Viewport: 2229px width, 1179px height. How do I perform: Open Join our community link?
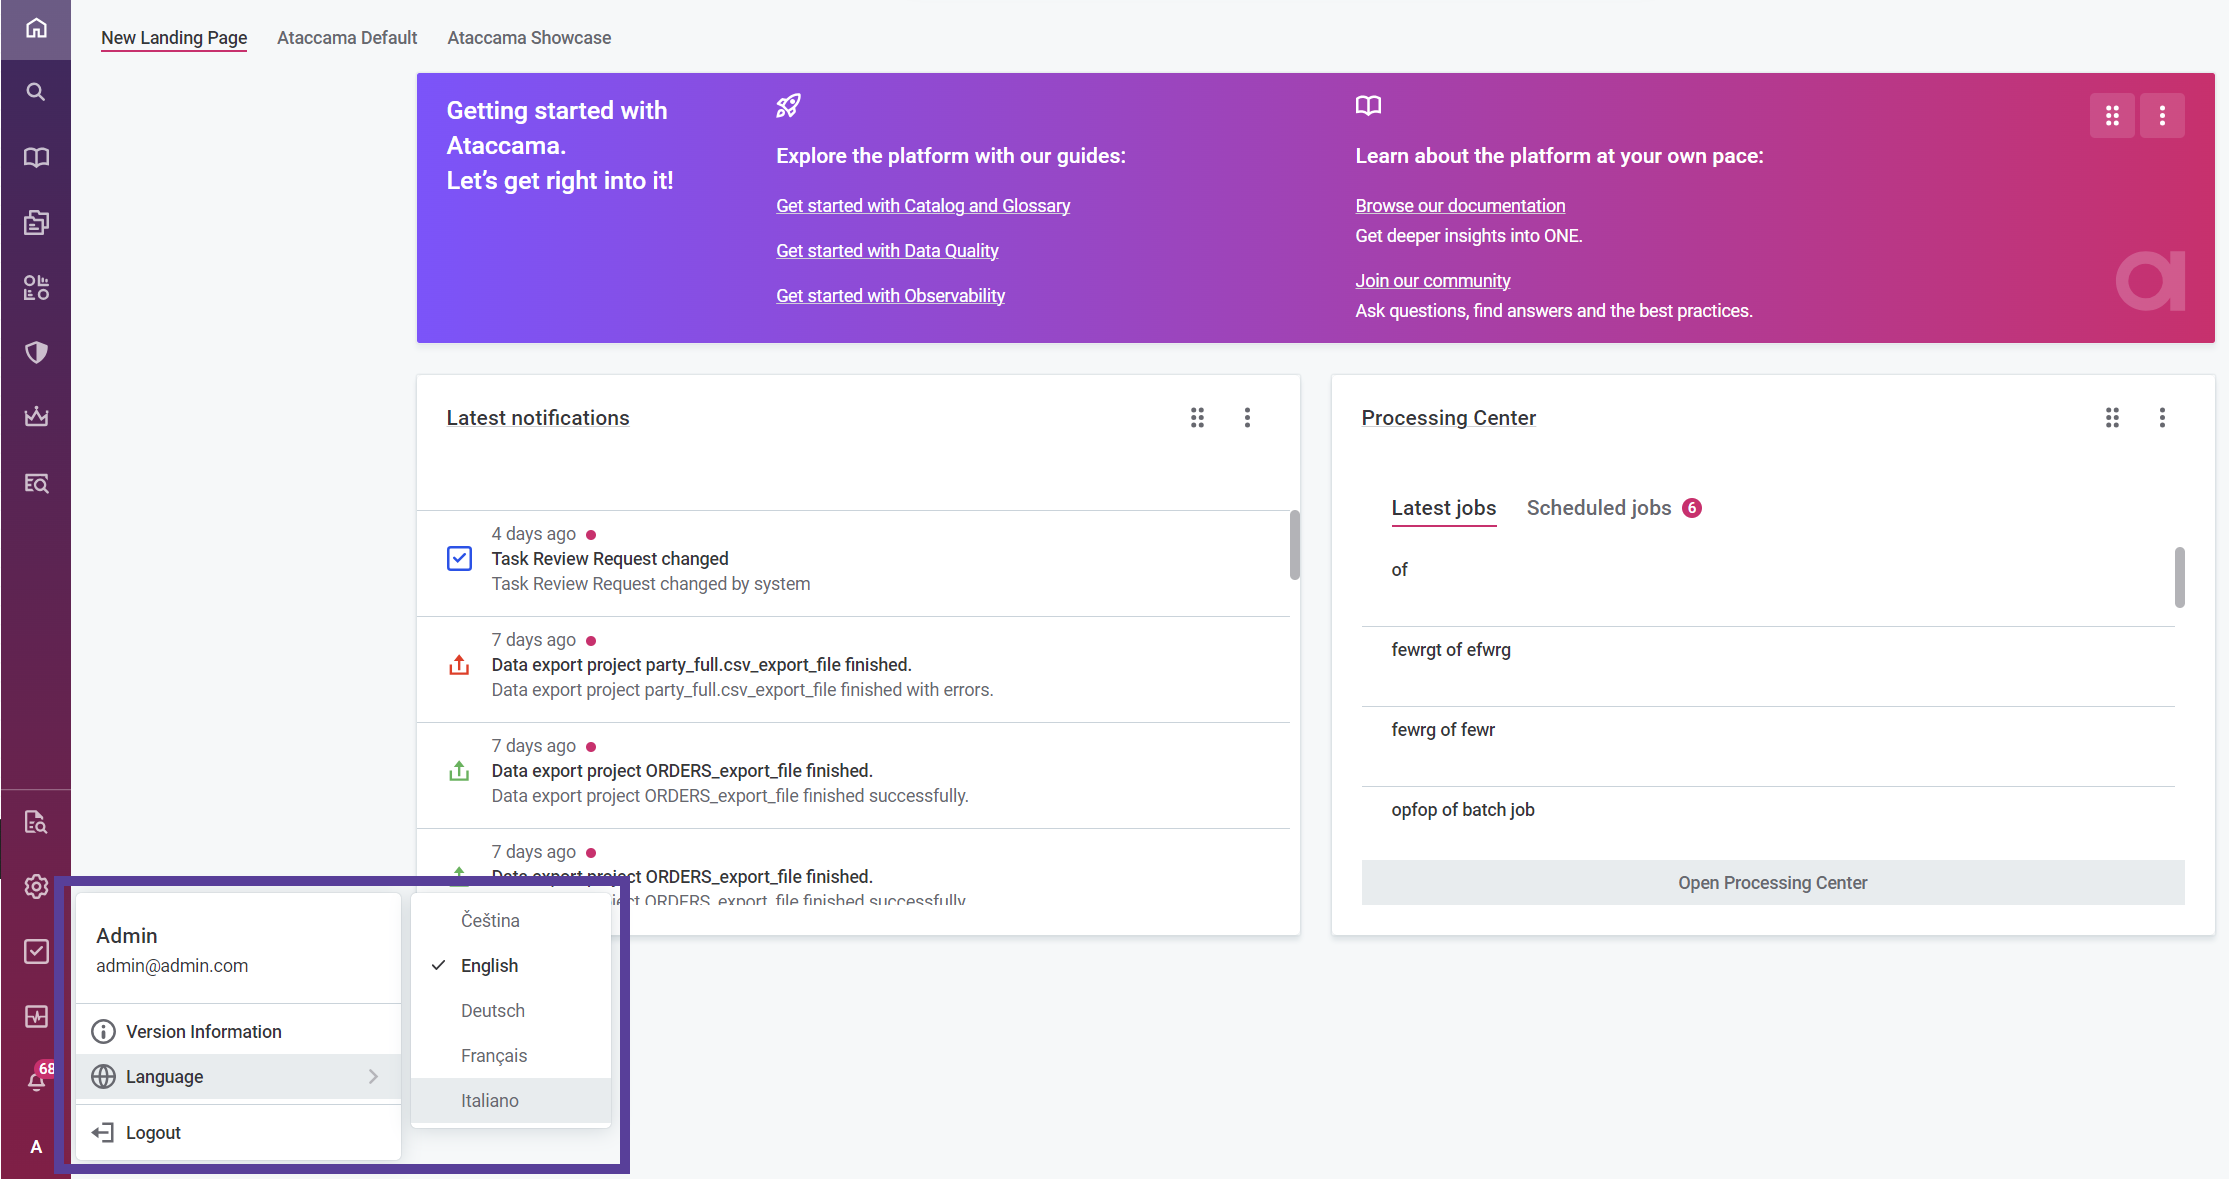pyautogui.click(x=1432, y=281)
